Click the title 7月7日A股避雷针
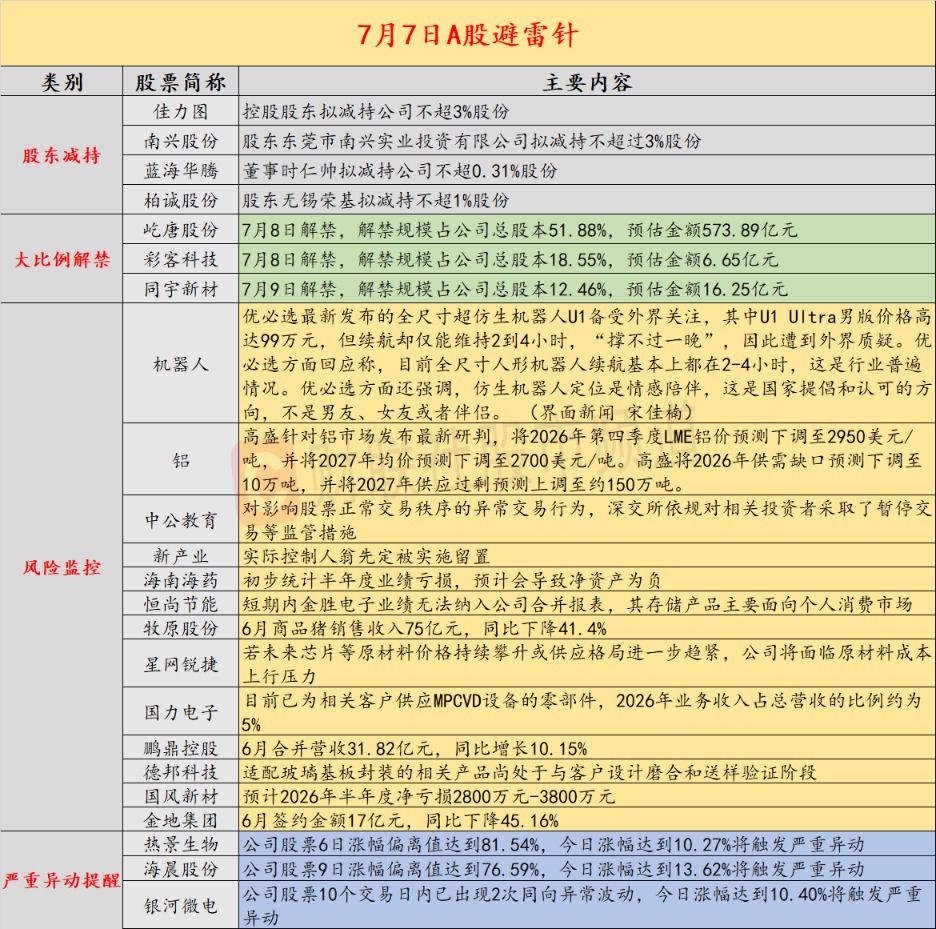The image size is (936, 929). click(x=467, y=35)
